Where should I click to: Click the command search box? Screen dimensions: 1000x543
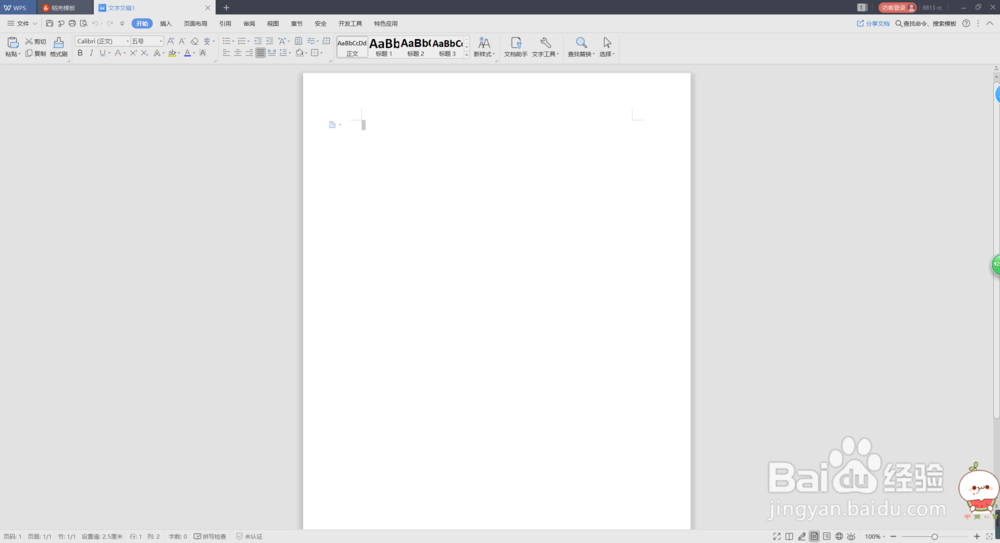coord(925,24)
